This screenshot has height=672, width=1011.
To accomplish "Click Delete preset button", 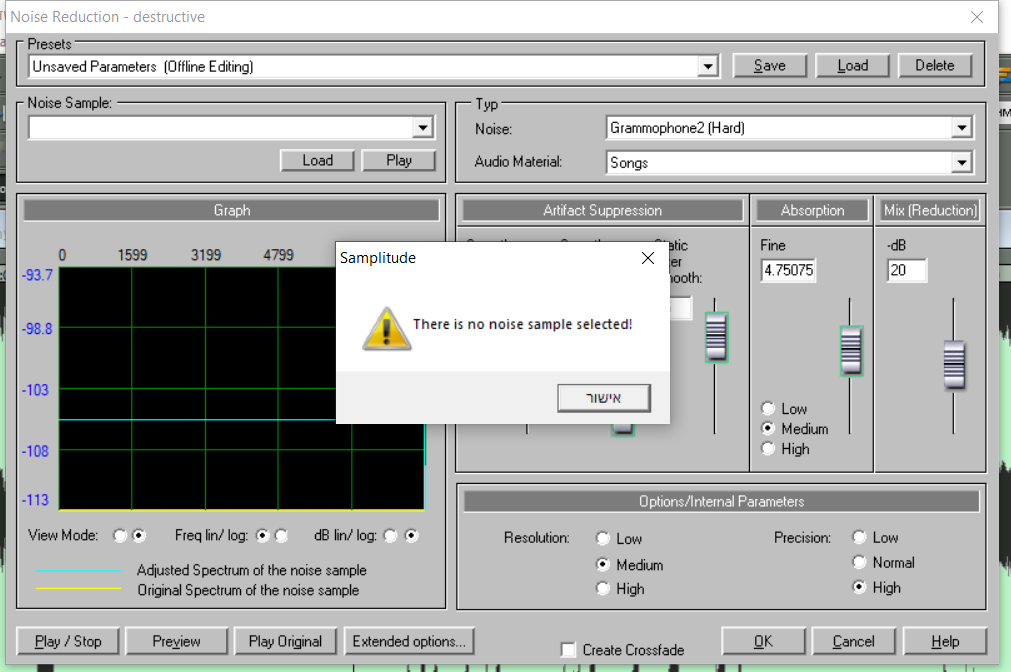I will coord(934,66).
